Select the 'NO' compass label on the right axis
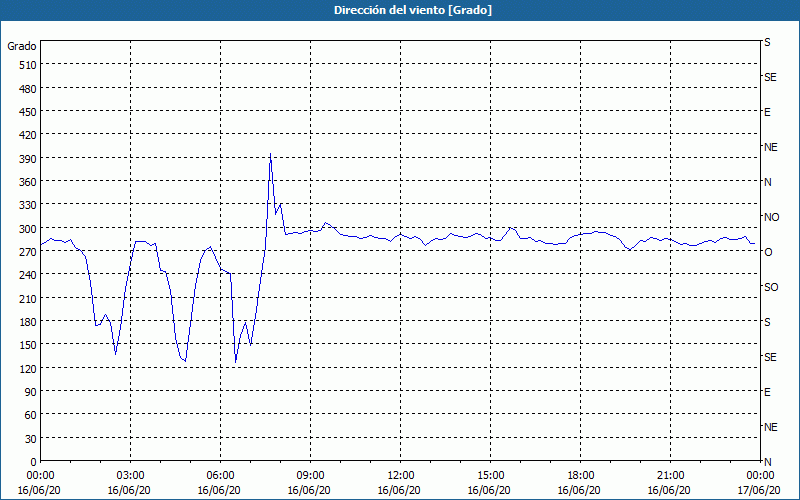The height and width of the screenshot is (500, 800). click(771, 217)
